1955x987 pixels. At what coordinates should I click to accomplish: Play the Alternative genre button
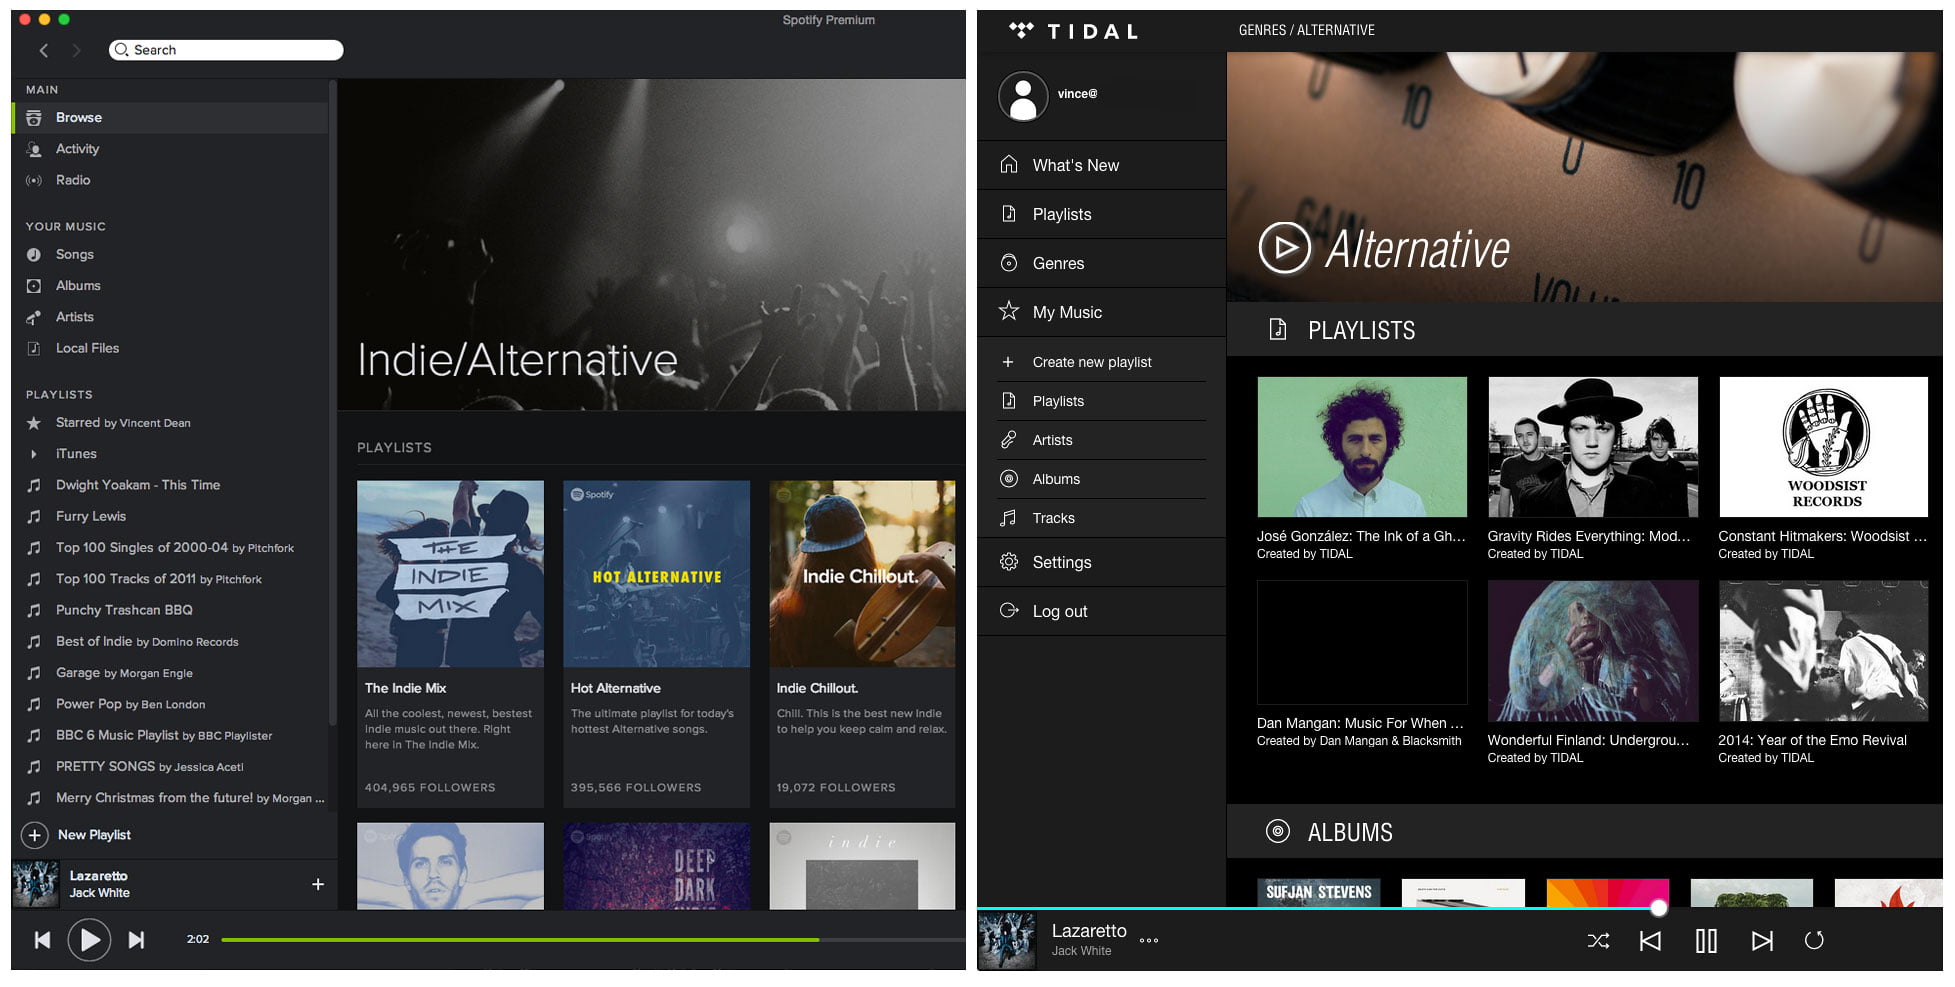[x=1285, y=248]
